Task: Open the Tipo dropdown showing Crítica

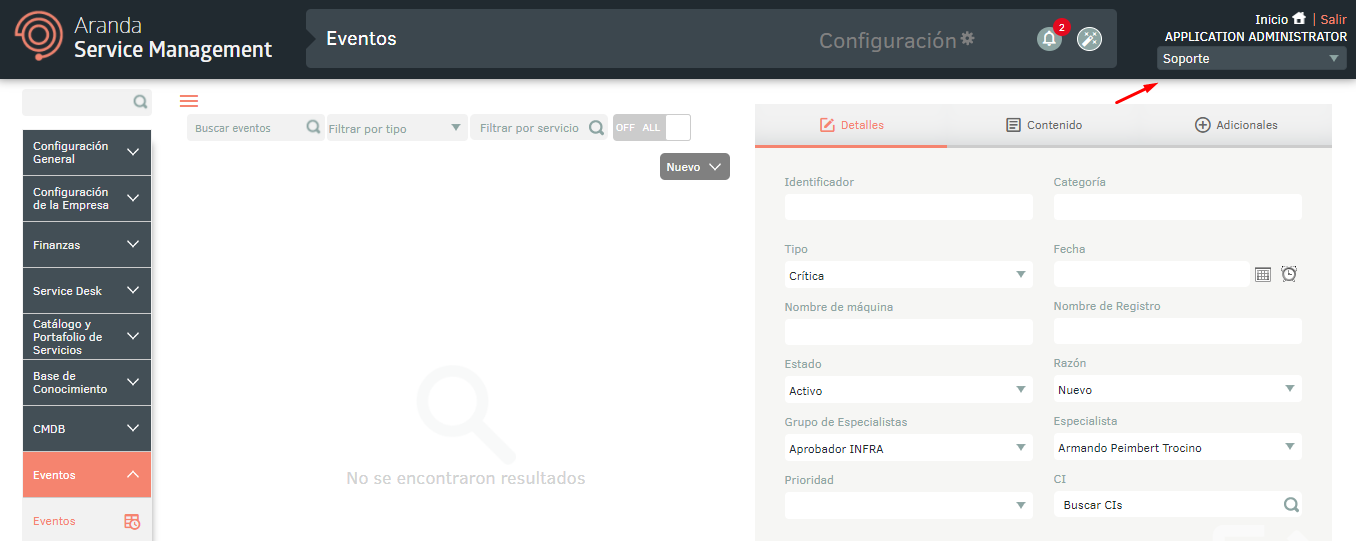Action: click(908, 275)
